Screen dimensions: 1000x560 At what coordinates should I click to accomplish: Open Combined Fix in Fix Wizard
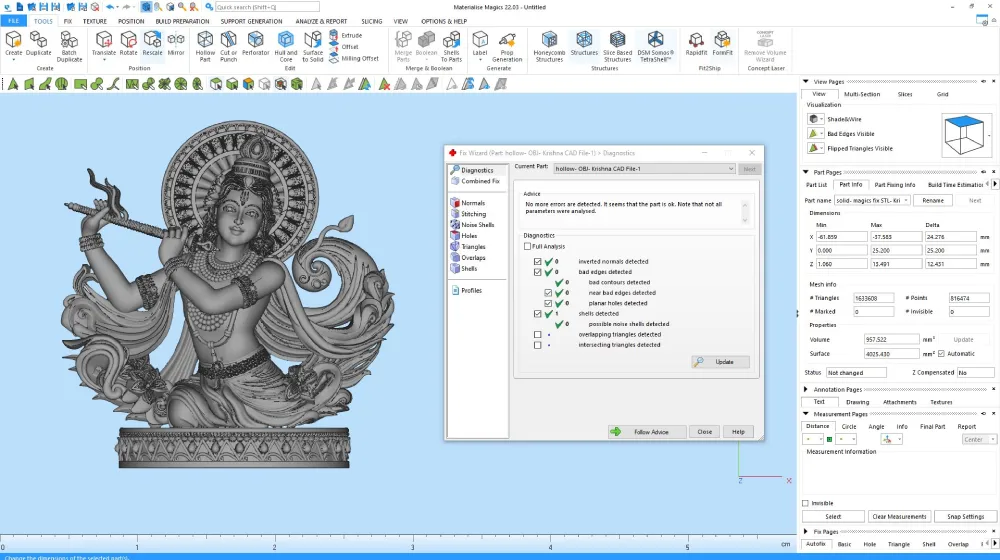[480, 181]
